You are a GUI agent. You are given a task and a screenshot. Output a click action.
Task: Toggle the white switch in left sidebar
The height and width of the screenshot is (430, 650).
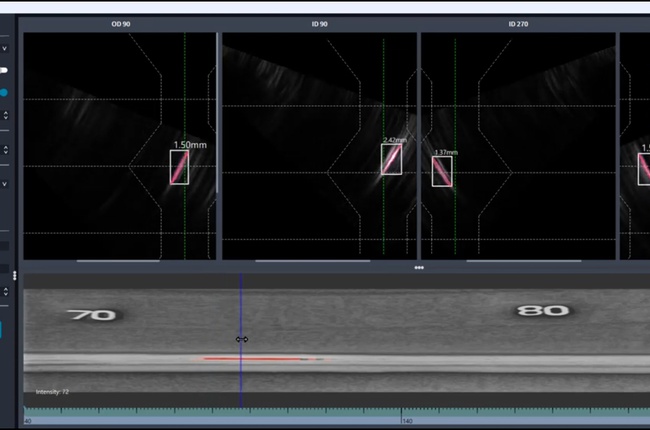4,71
